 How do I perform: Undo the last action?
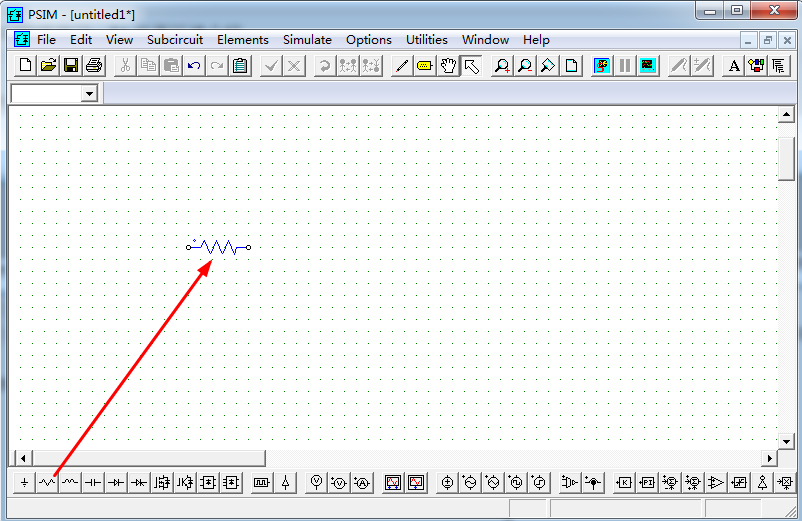[x=194, y=65]
